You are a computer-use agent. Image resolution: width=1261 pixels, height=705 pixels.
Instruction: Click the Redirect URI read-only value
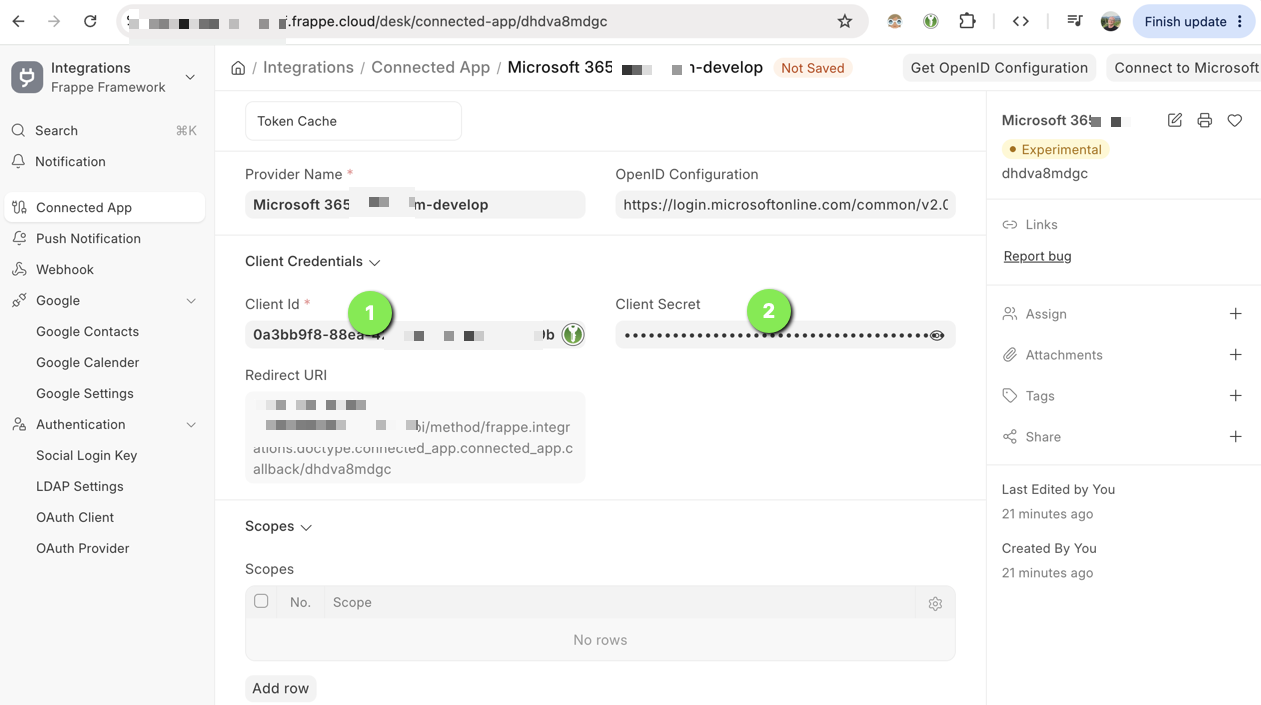pos(415,438)
